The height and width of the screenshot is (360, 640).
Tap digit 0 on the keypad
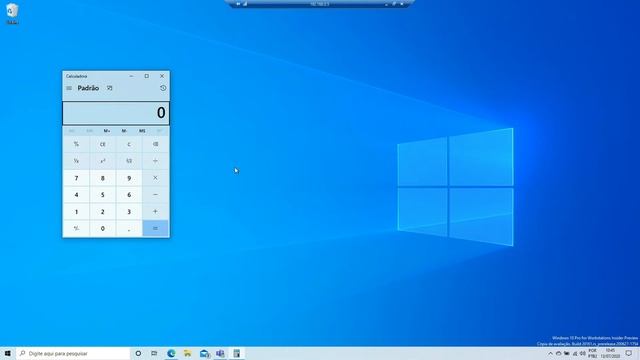102,228
